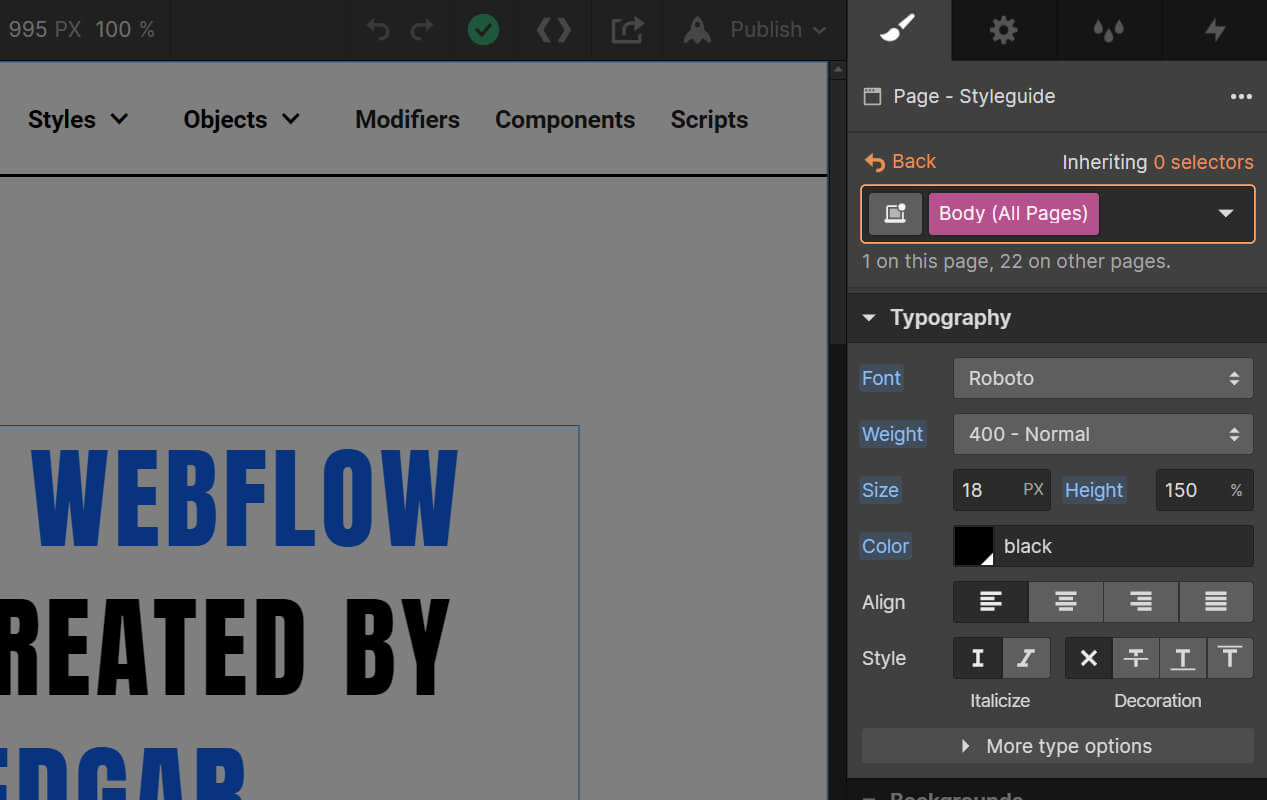Click the Height property label
Viewport: 1267px width, 800px height.
[x=1094, y=490]
